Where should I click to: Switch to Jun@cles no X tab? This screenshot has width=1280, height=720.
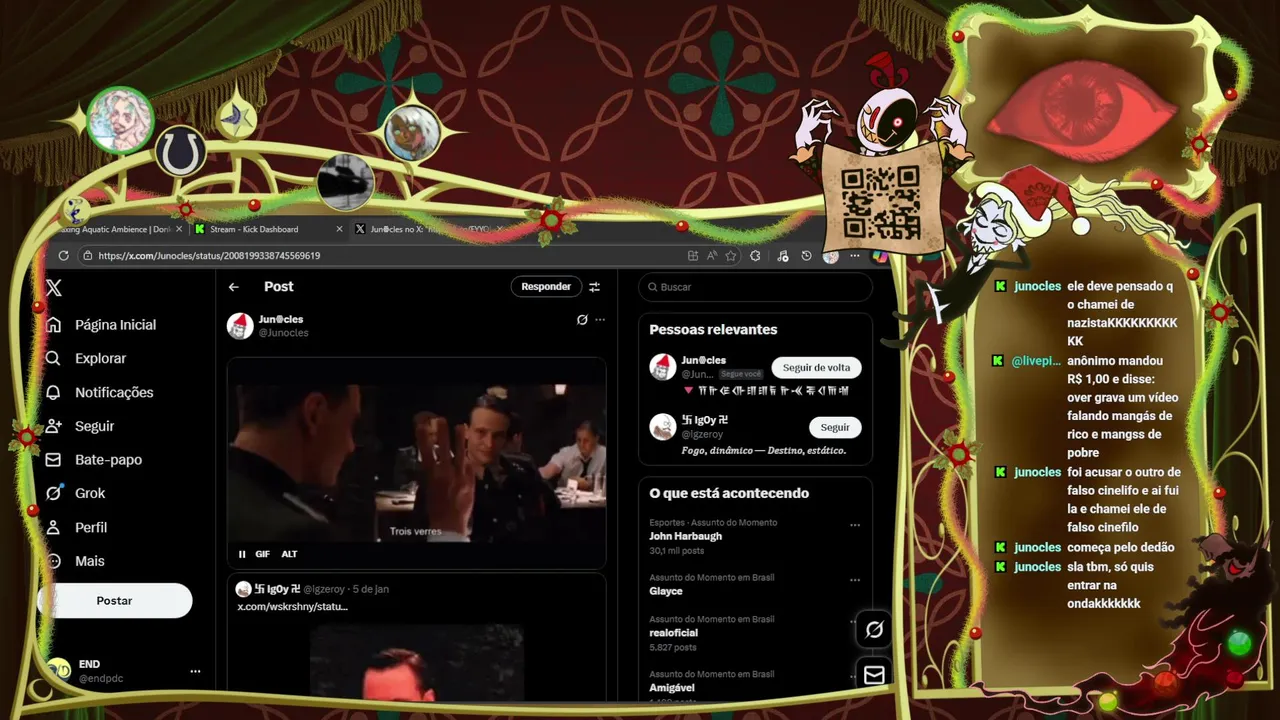(x=430, y=229)
